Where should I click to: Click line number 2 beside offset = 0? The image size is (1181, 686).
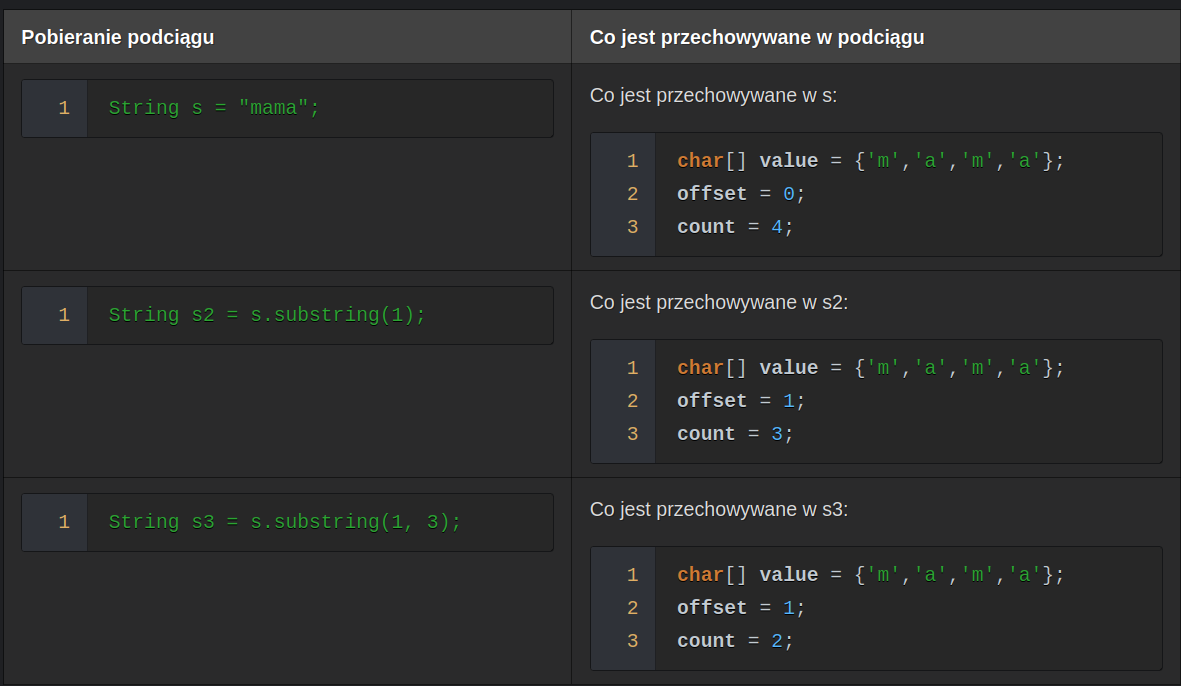click(632, 194)
